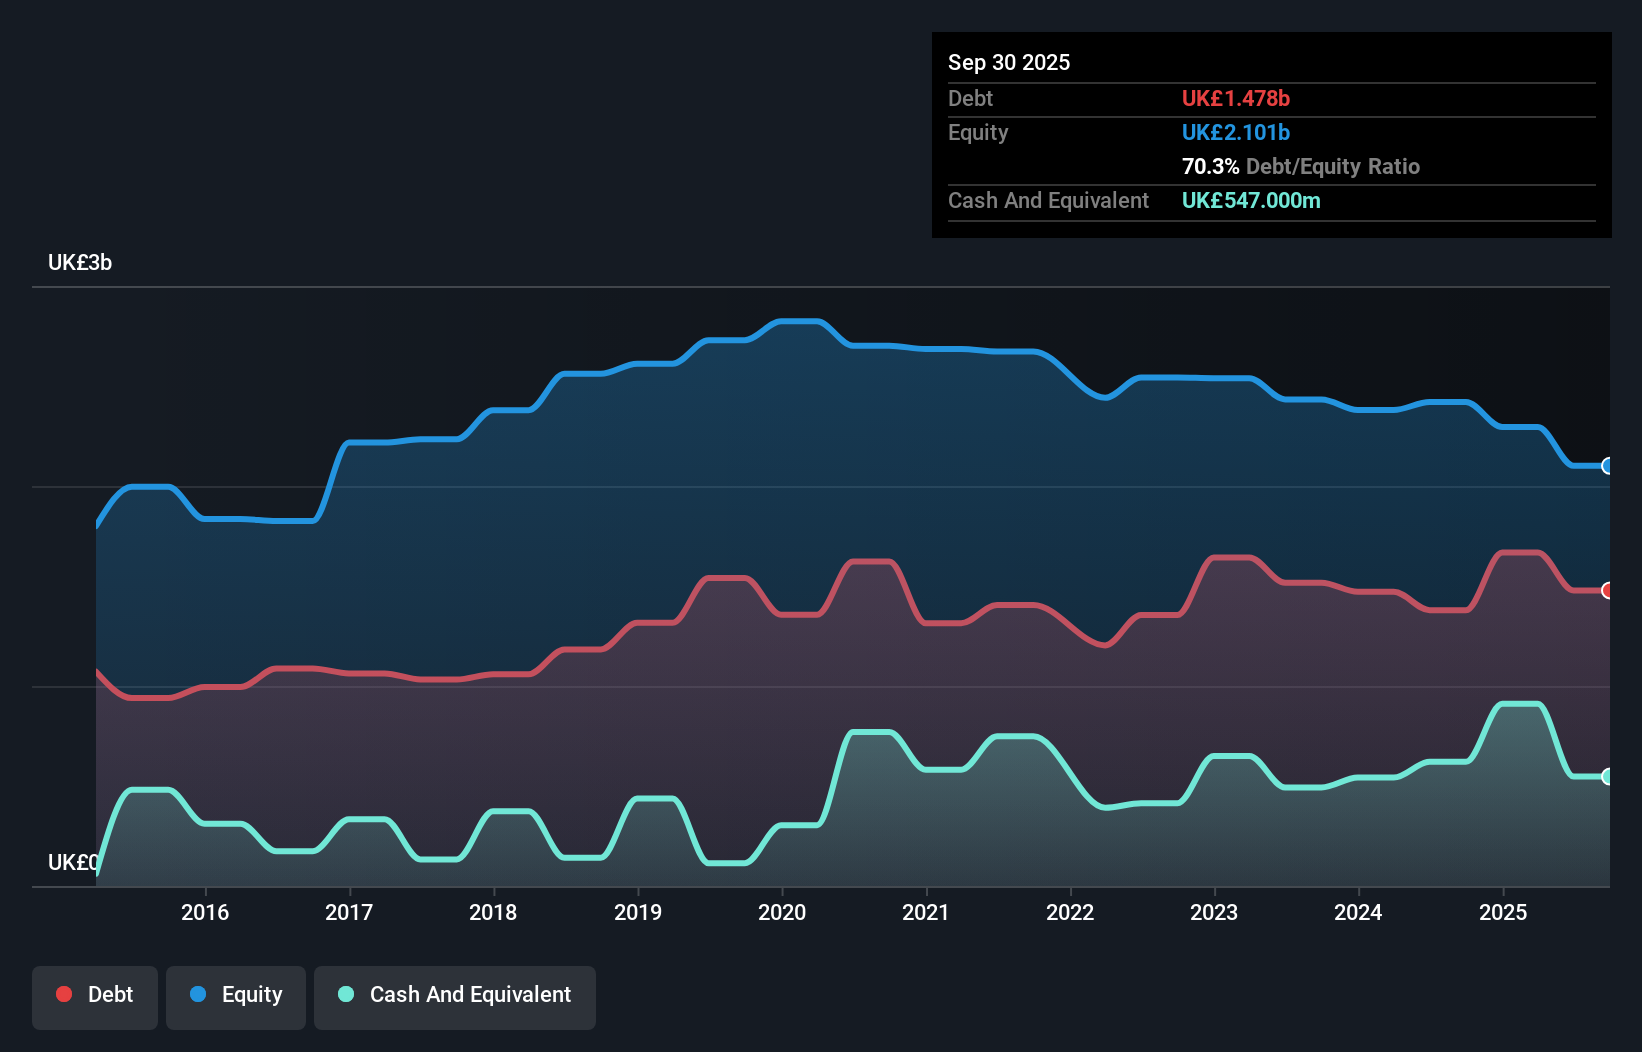Click the UK£3b y-axis label
This screenshot has width=1642, height=1052.
click(x=80, y=263)
